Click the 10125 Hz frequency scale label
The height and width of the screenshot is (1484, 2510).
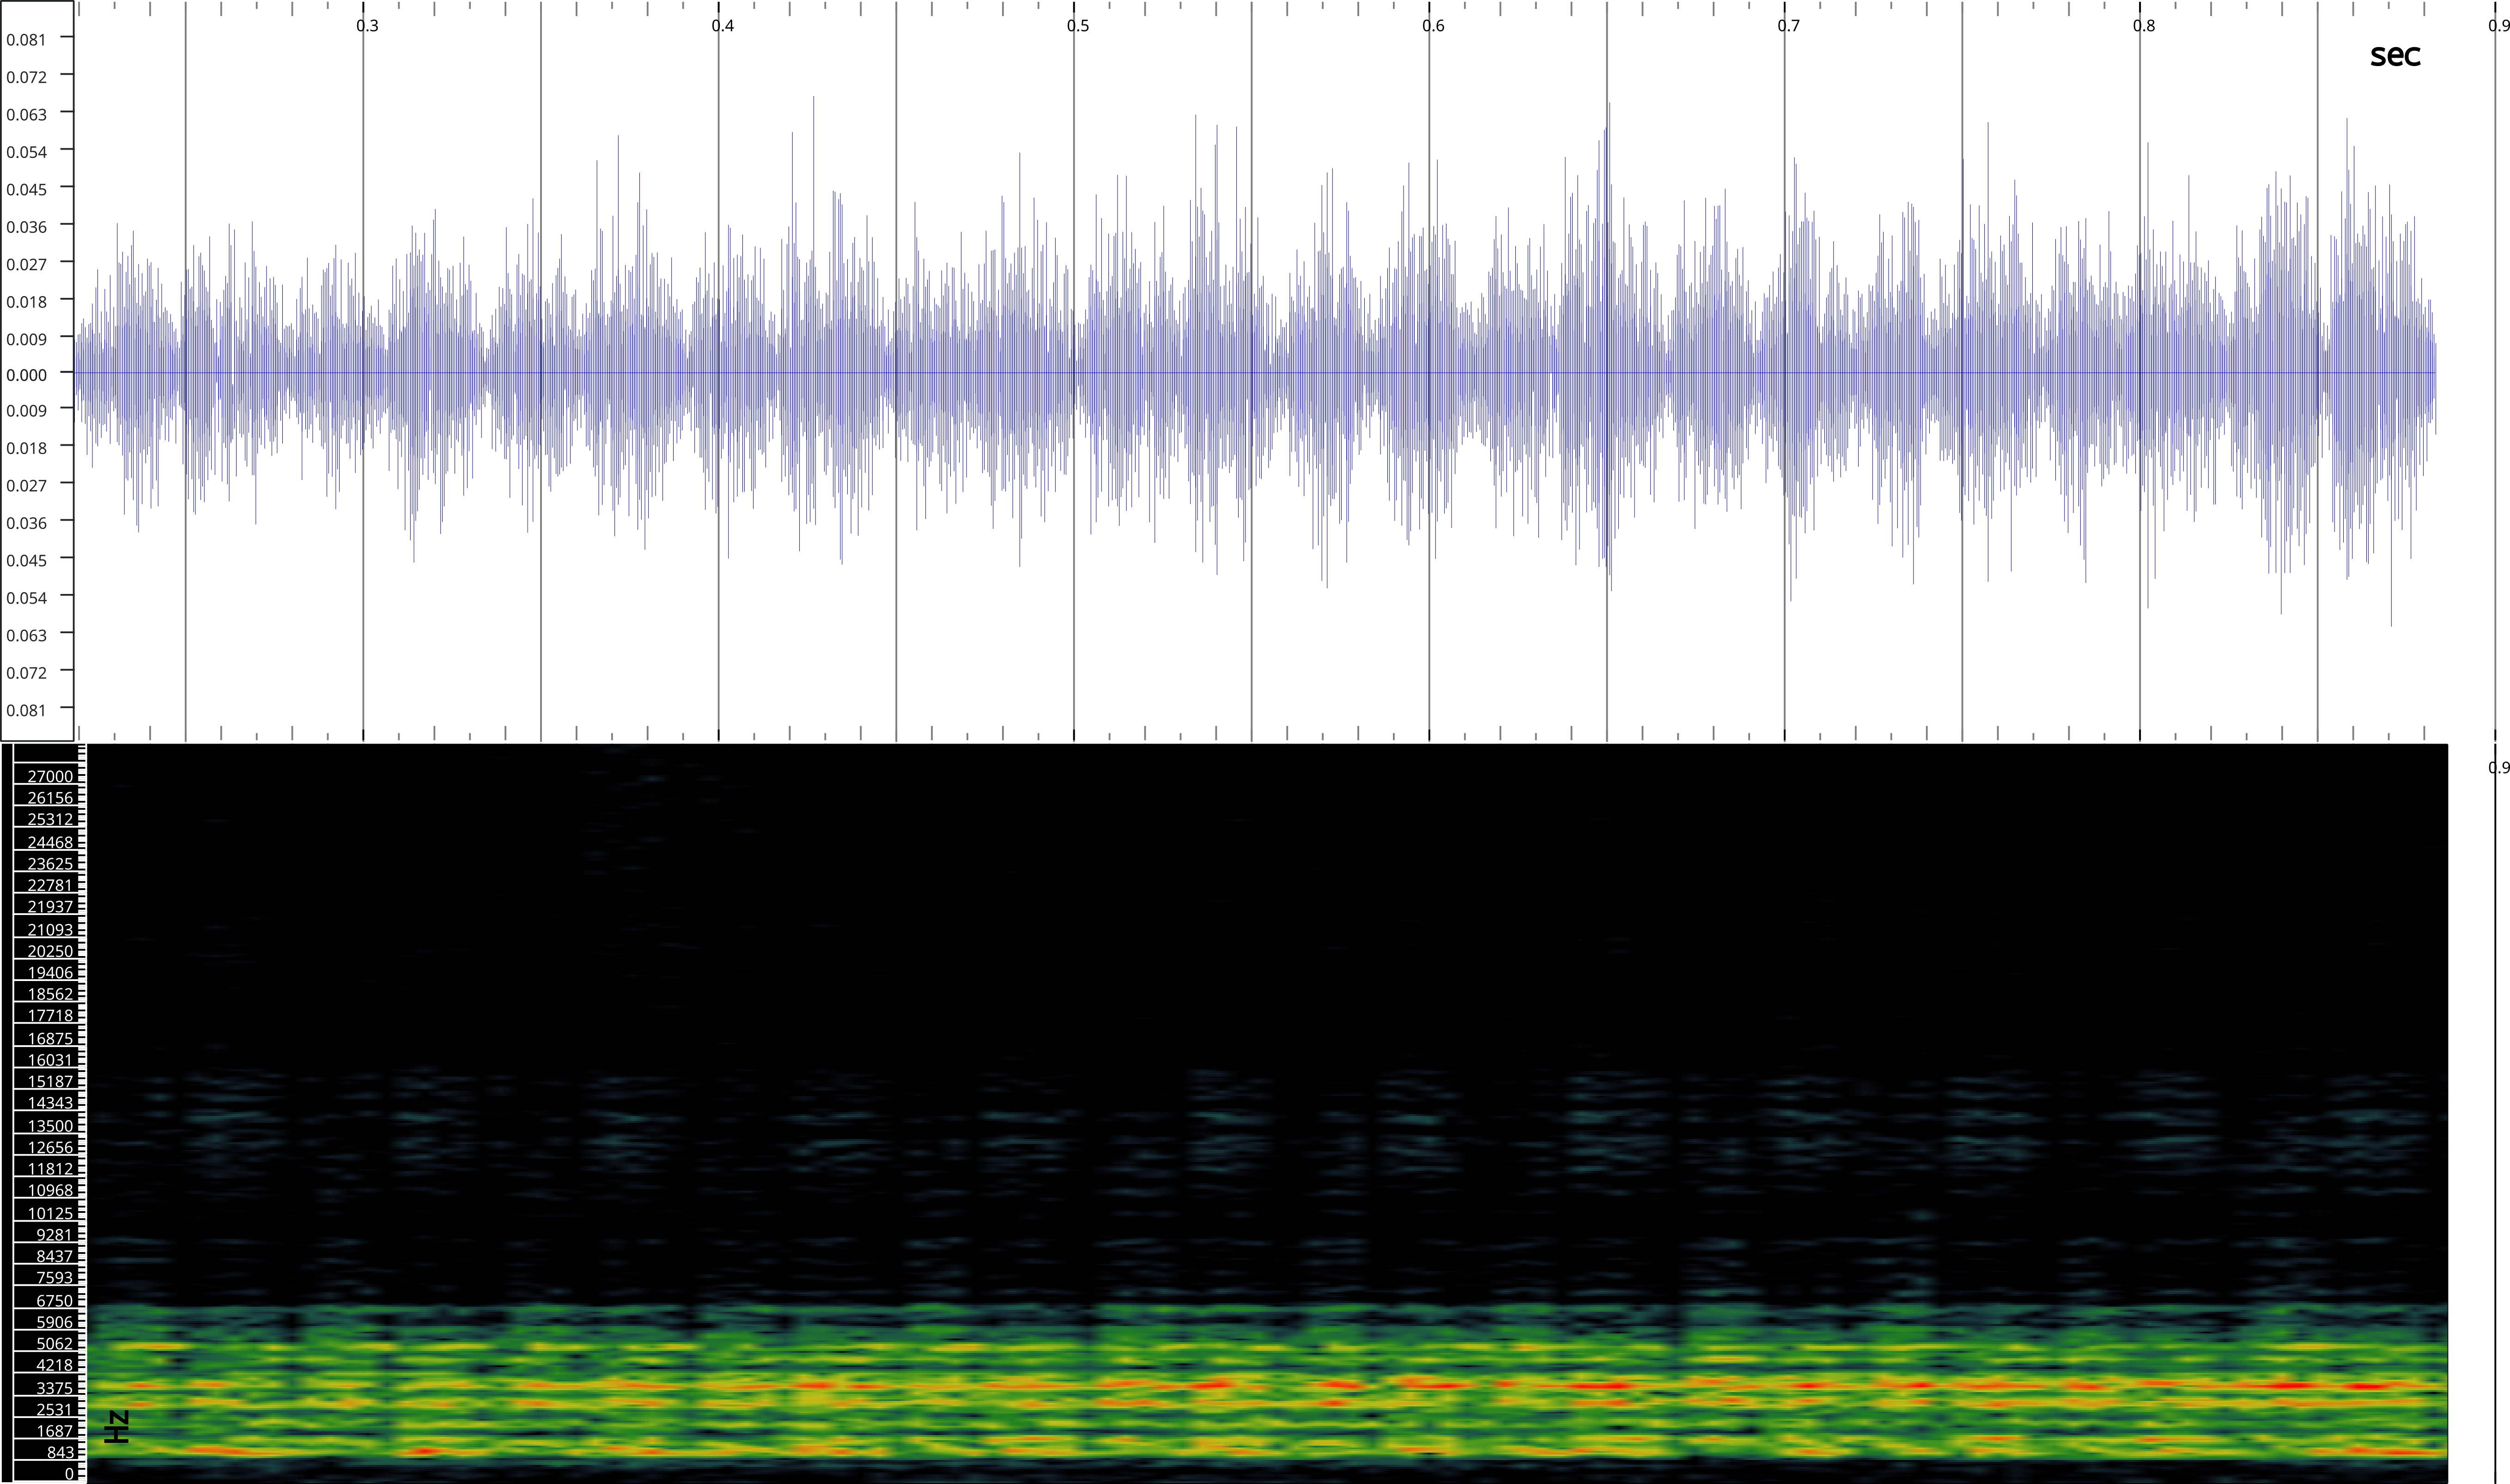[x=50, y=1213]
